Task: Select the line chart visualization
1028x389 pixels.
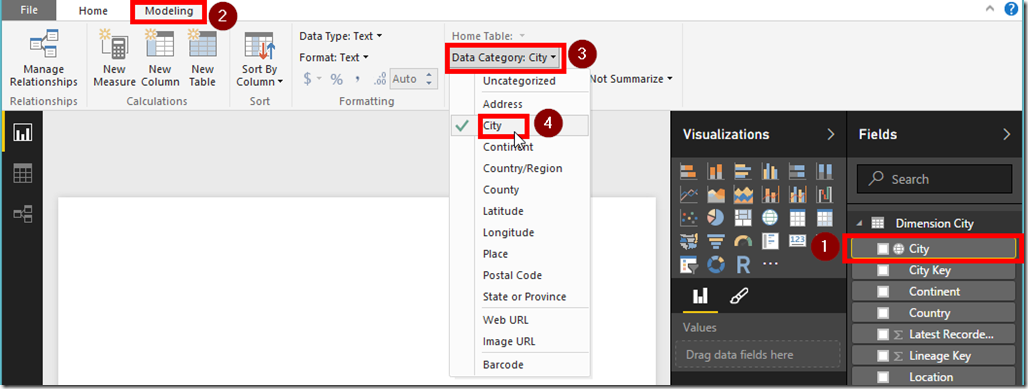Action: pyautogui.click(x=688, y=195)
